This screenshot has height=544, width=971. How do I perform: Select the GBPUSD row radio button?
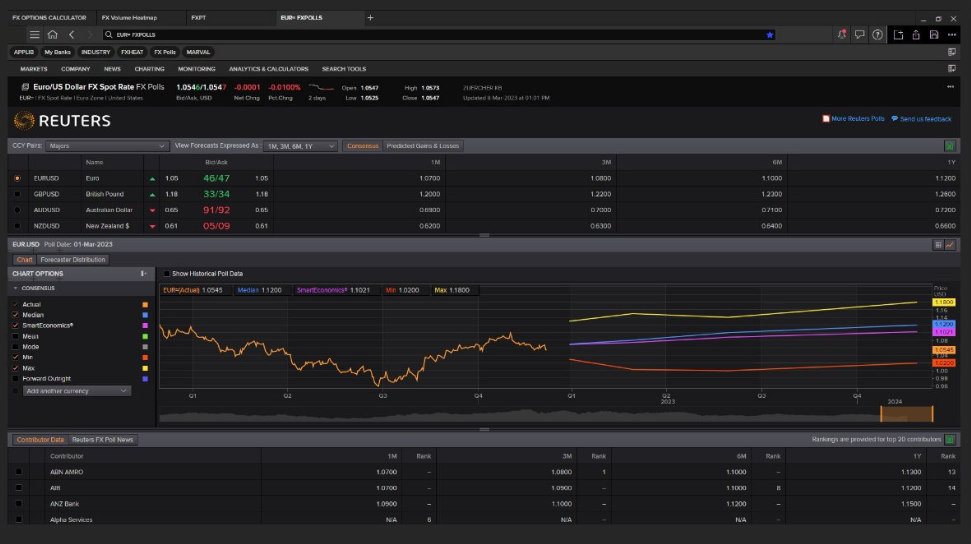point(17,194)
